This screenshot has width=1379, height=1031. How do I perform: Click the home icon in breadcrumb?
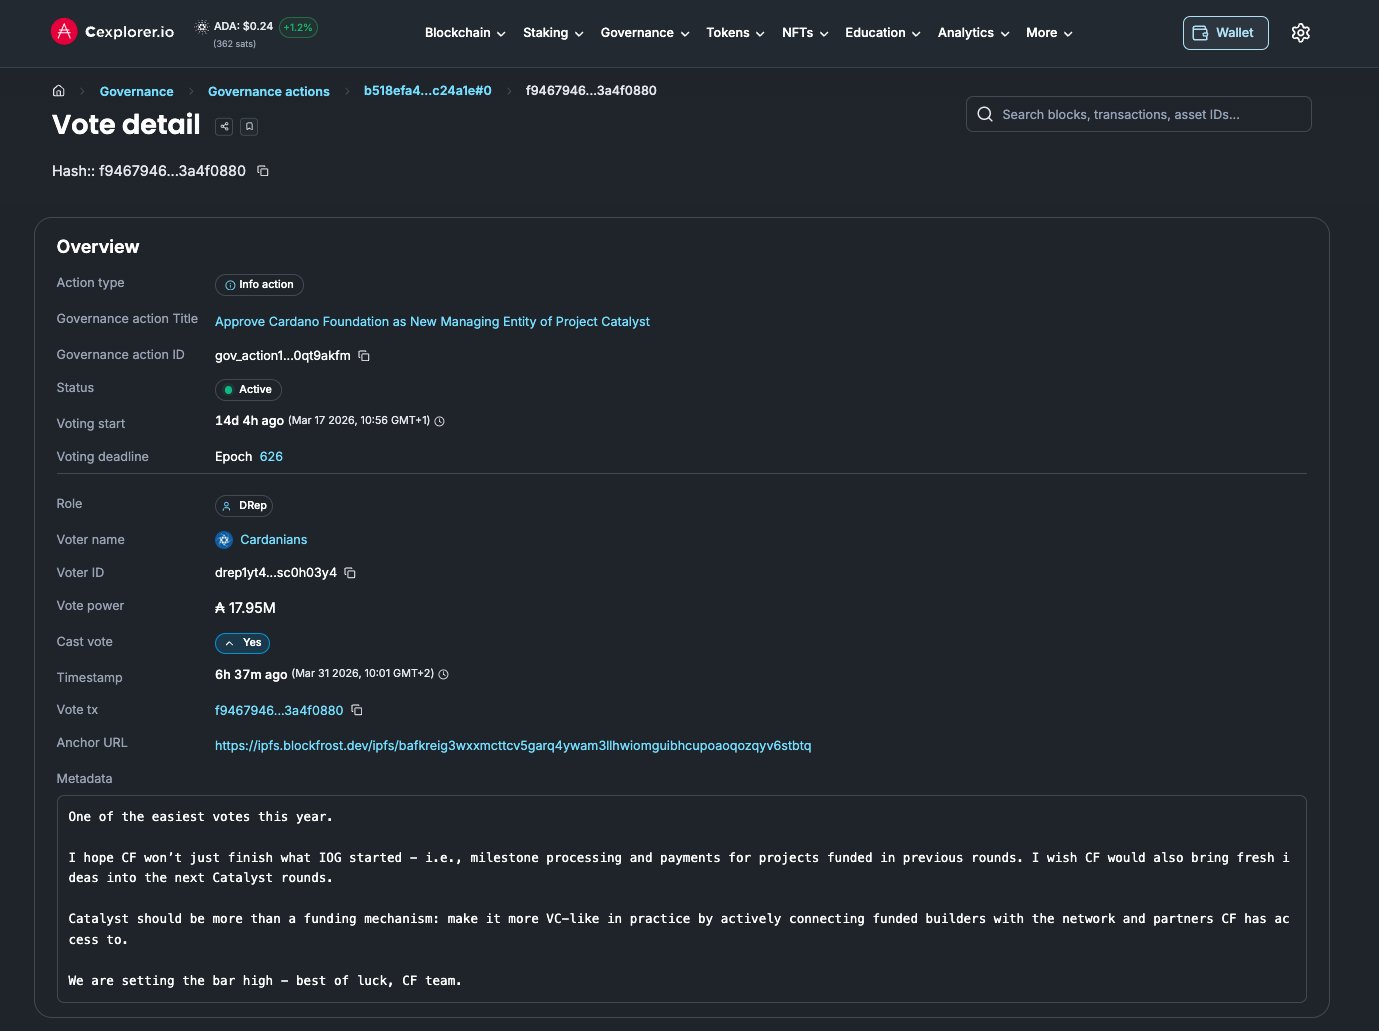[x=59, y=91]
